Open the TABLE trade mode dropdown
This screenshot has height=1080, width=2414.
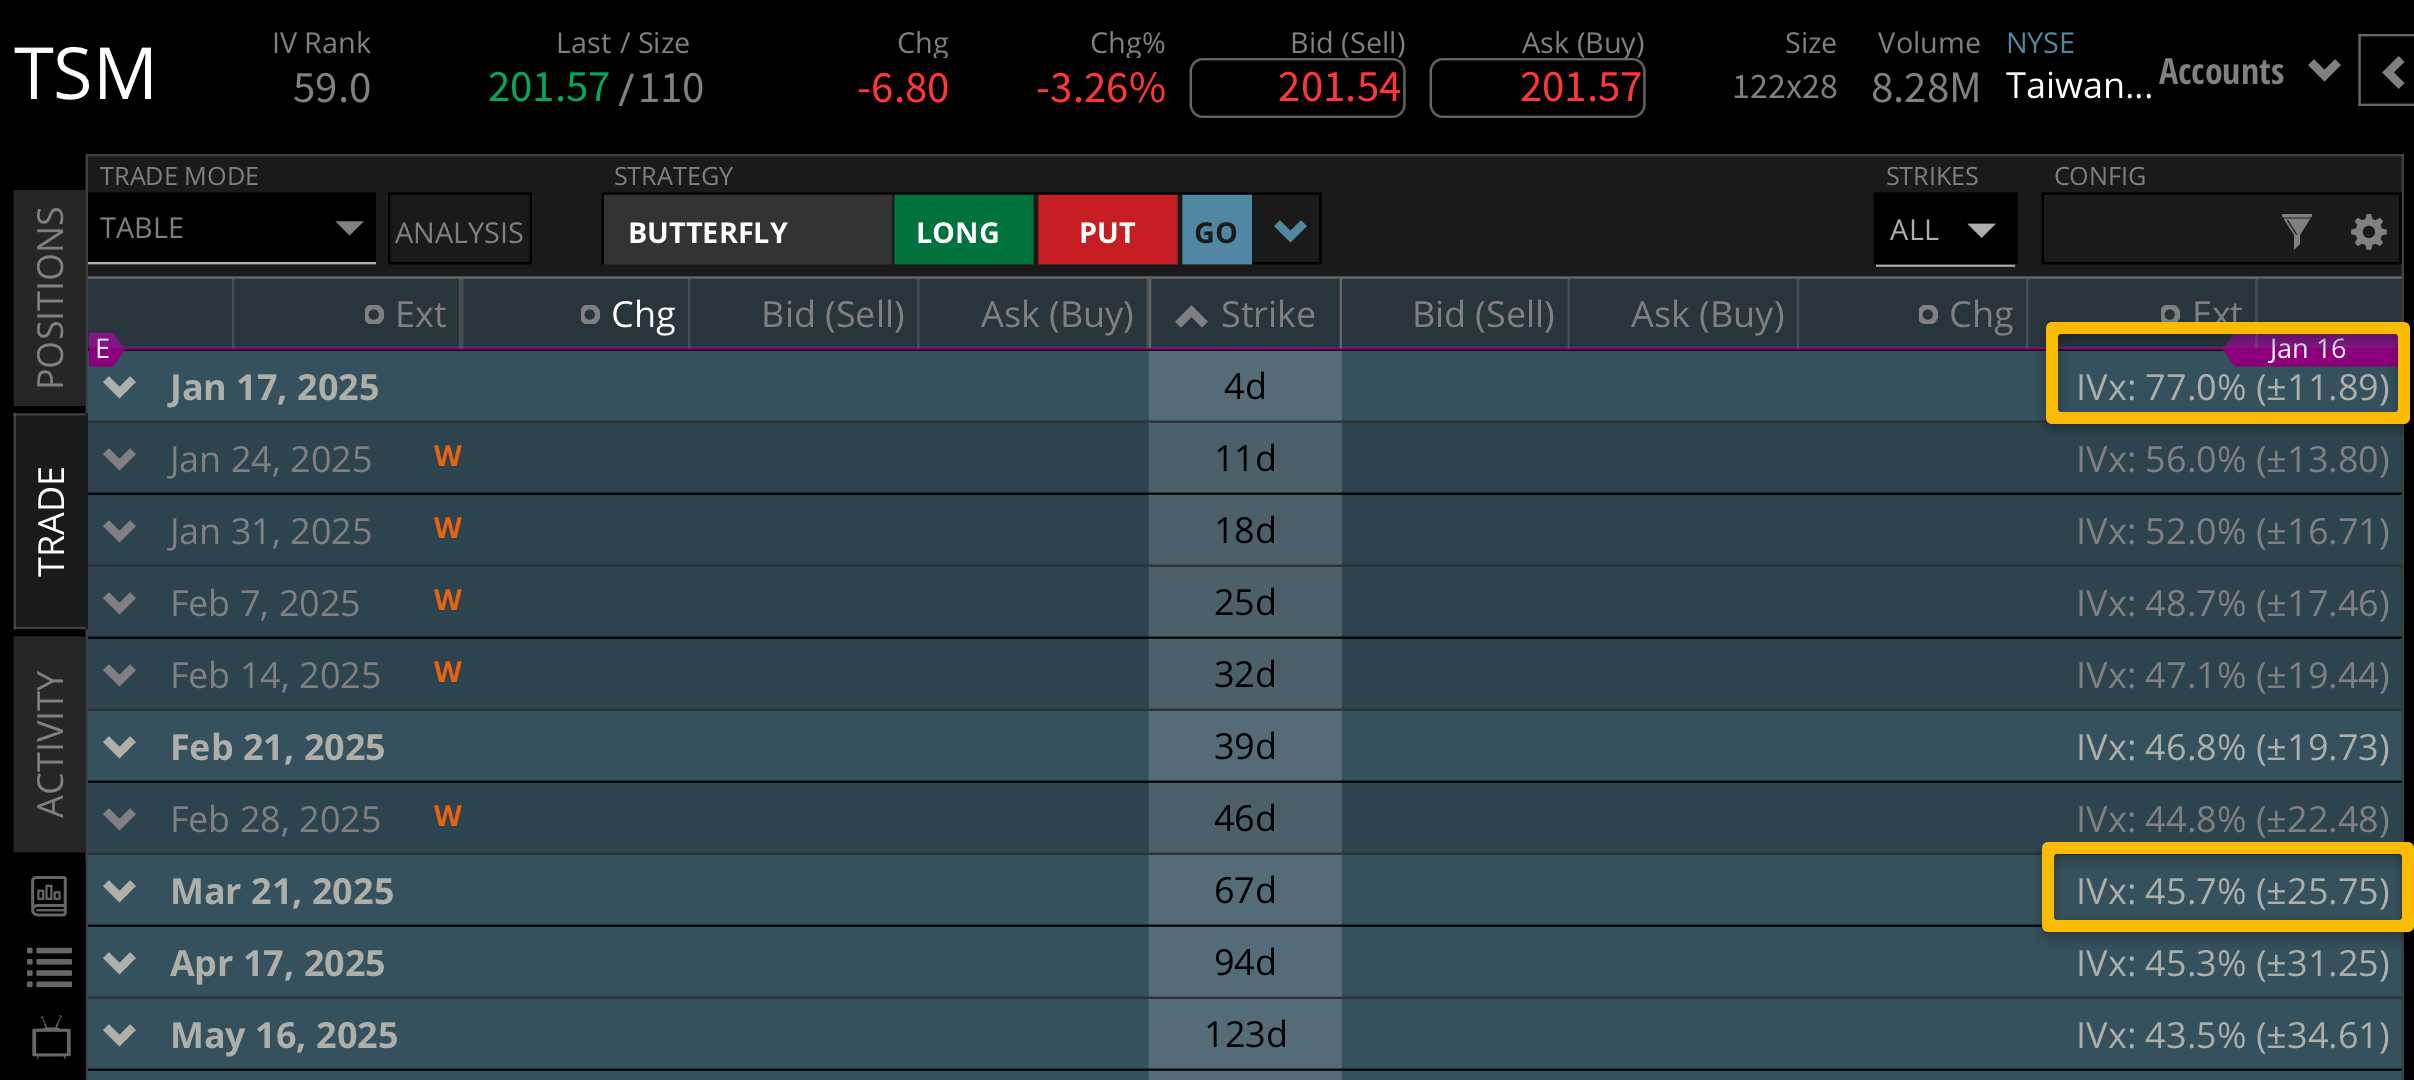click(231, 229)
